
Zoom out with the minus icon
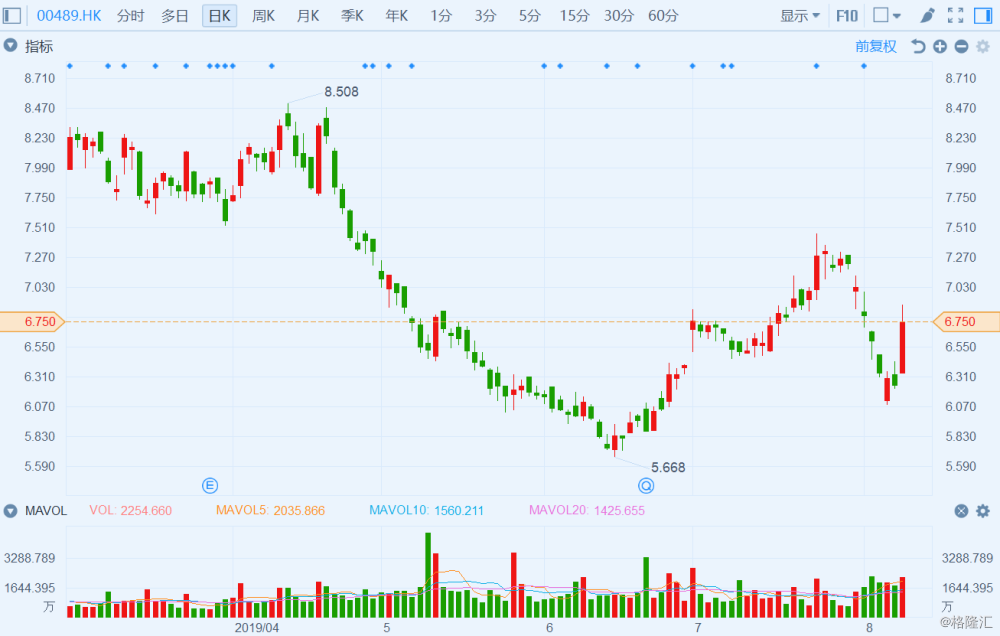[961, 46]
